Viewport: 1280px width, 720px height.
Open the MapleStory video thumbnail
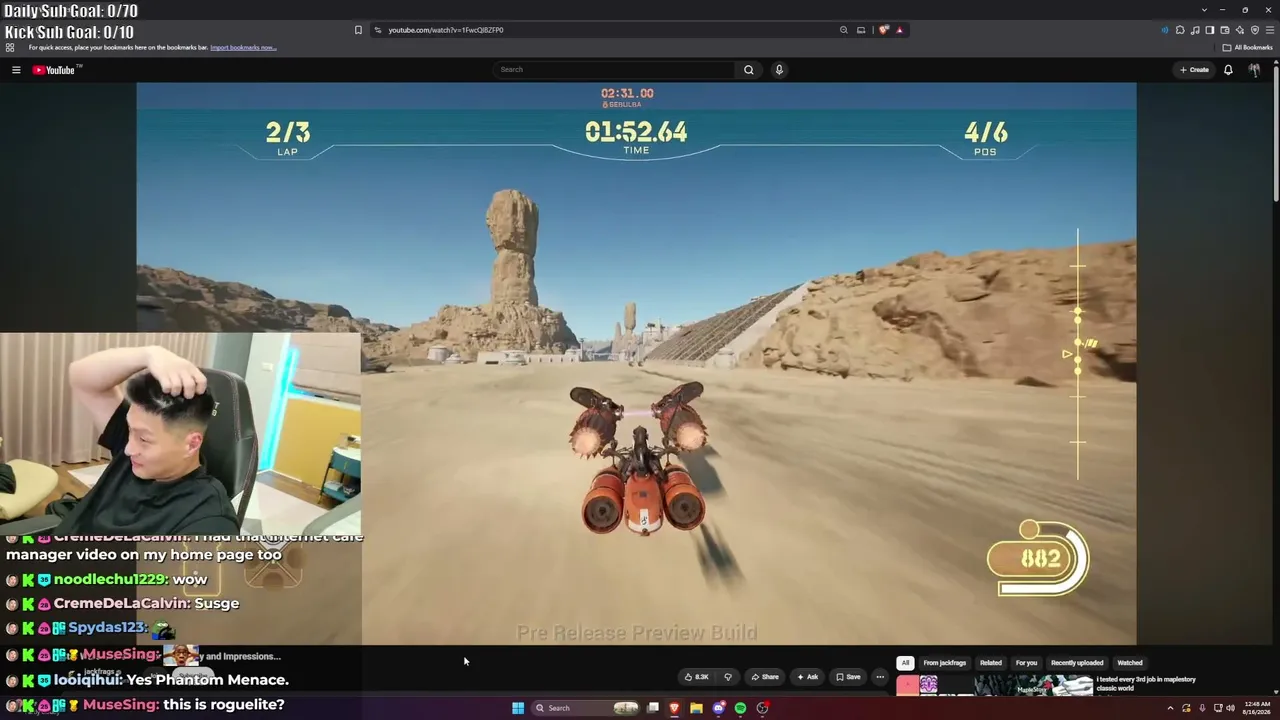click(994, 685)
